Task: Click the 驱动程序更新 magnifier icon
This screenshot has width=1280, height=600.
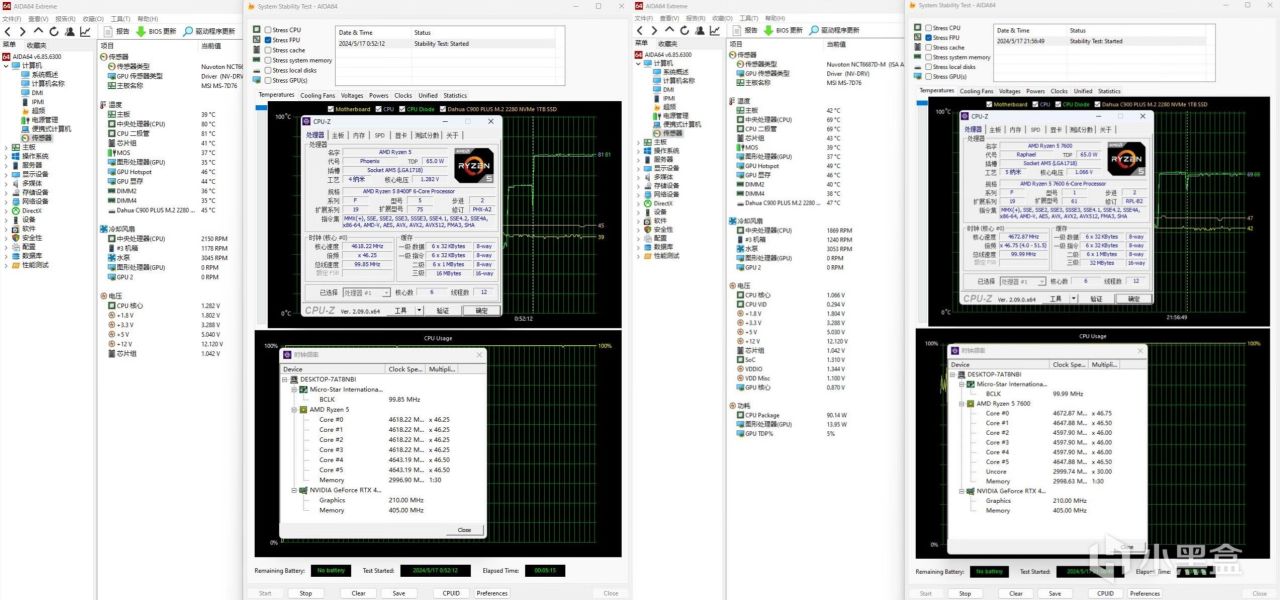Action: coord(189,31)
